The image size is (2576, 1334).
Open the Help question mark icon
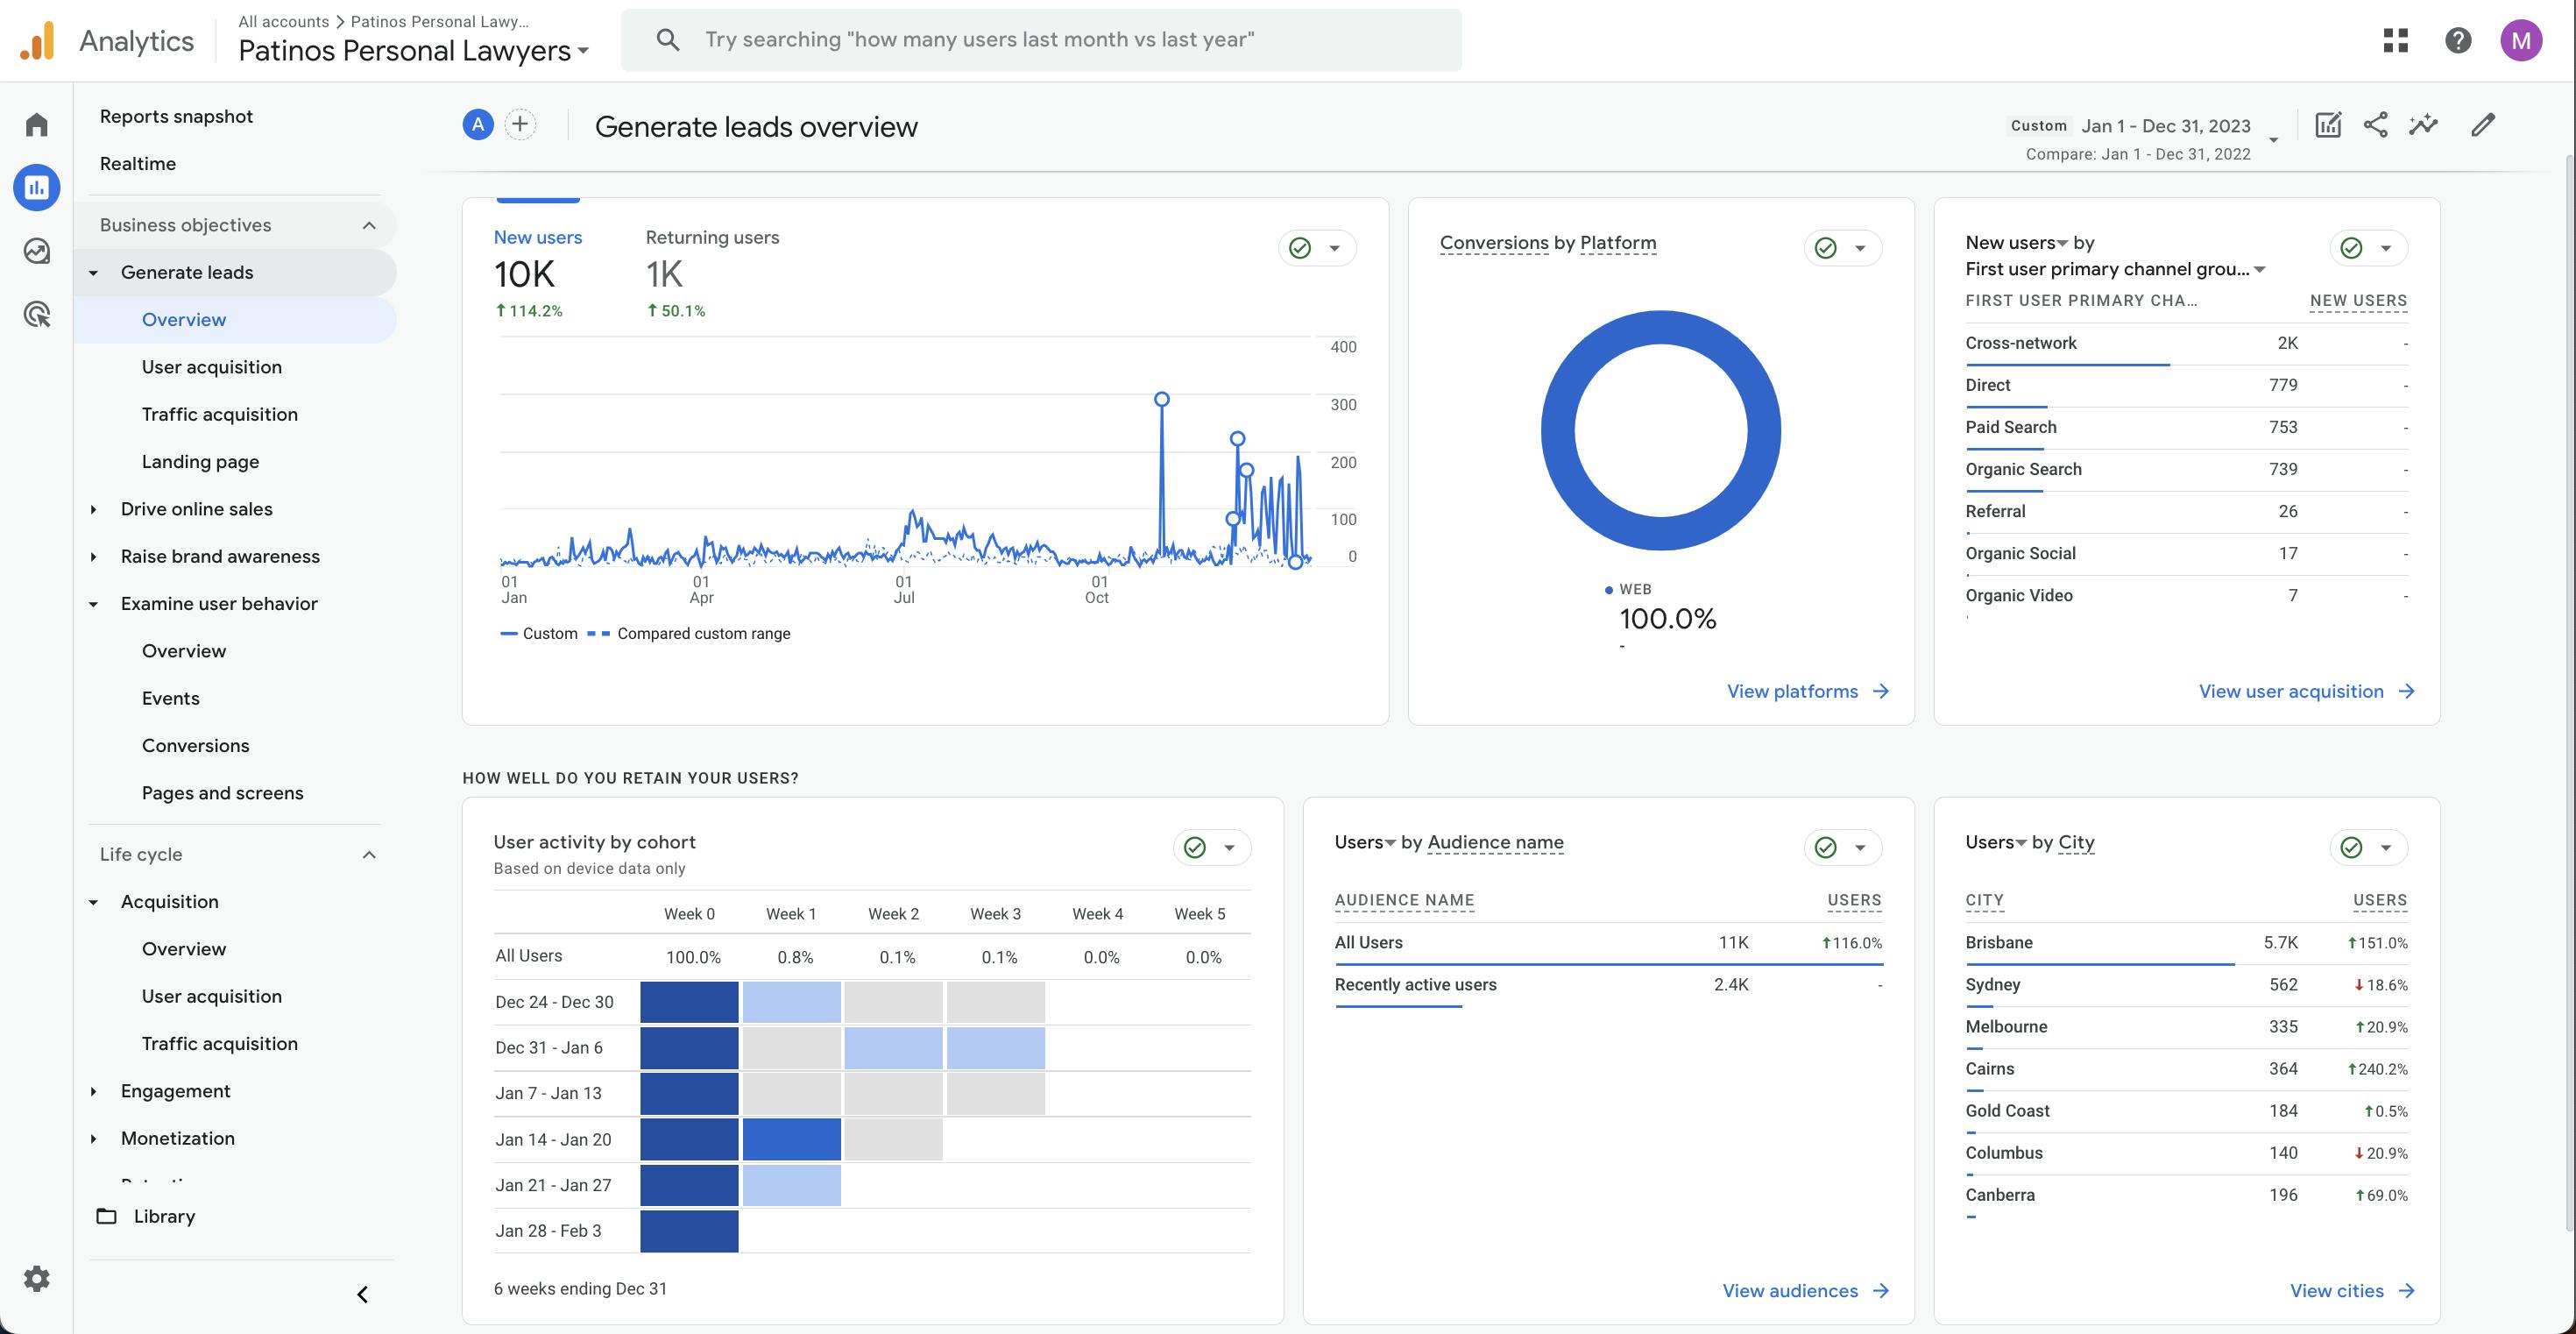coord(2458,40)
